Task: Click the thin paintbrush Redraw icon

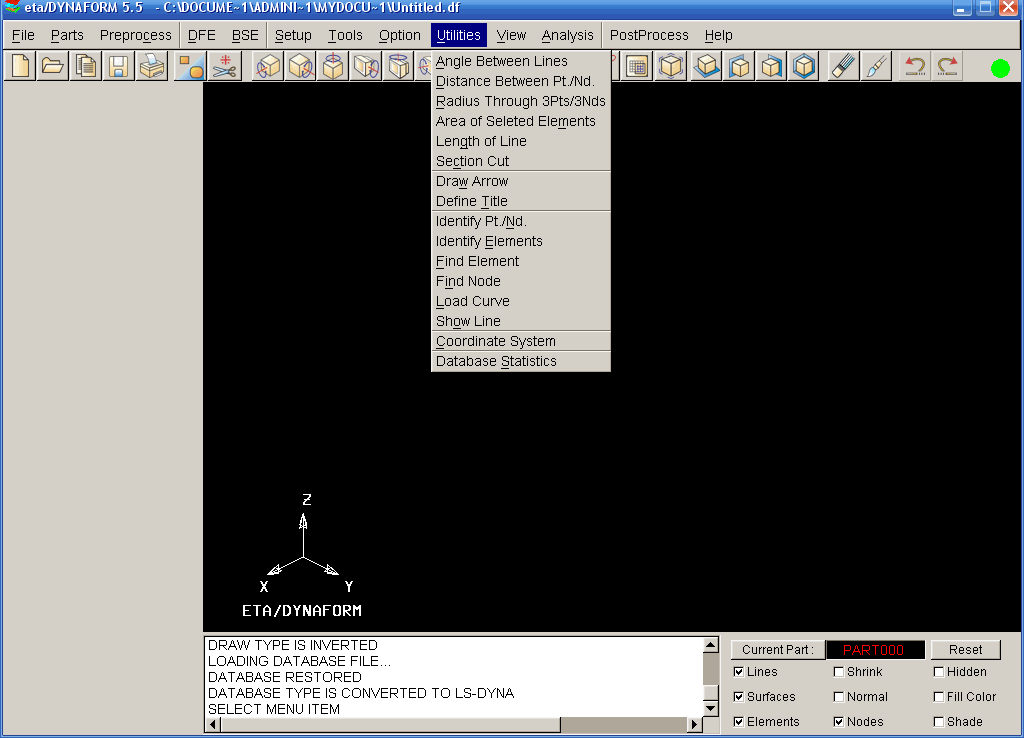Action: [876, 66]
